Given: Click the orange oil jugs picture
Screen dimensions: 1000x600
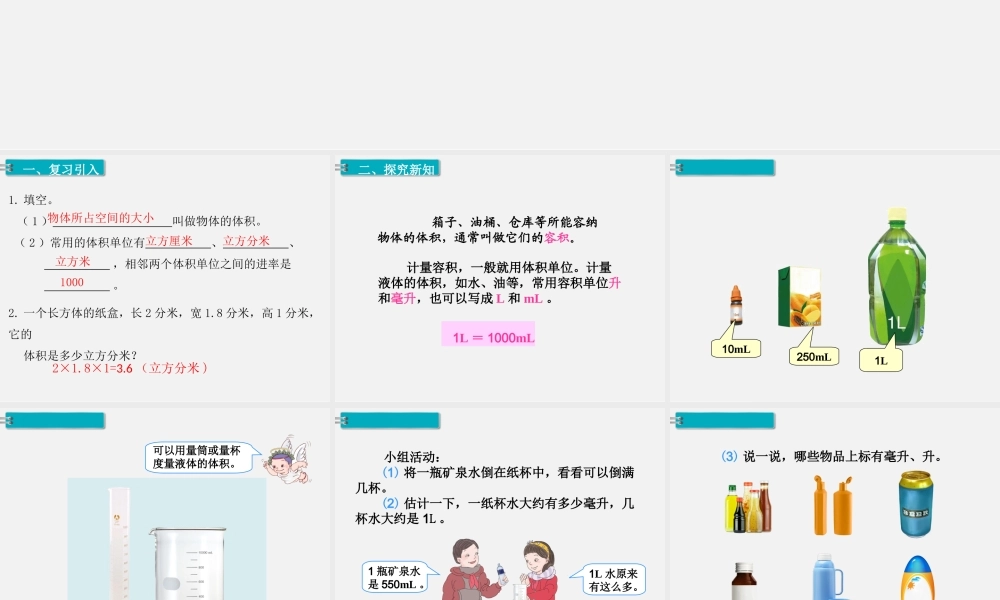Looking at the screenshot, I should pos(832,505).
